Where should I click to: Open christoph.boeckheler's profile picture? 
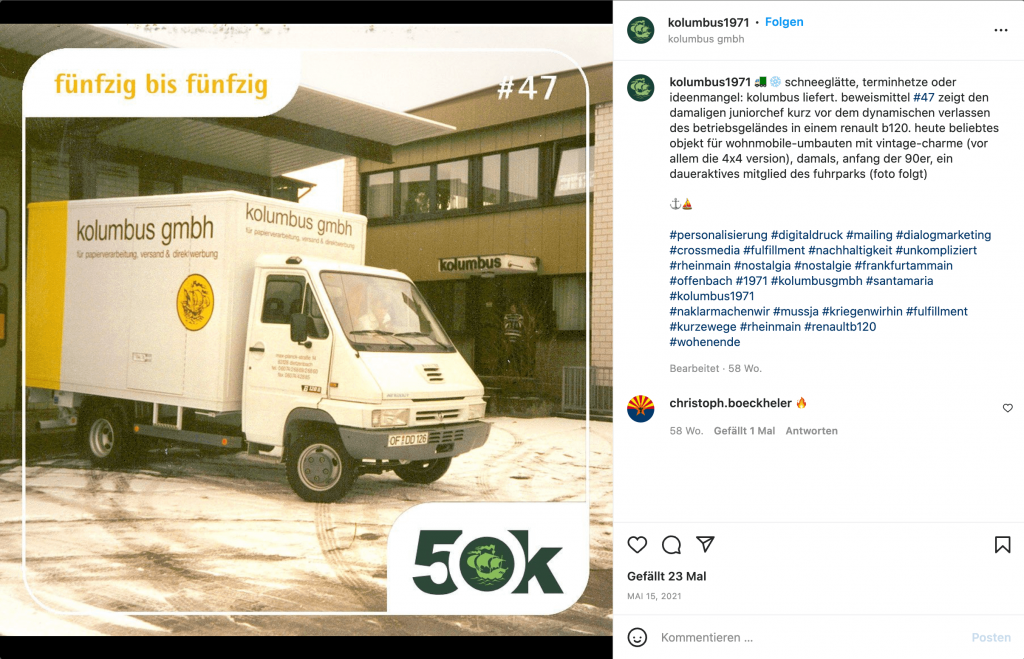tap(641, 409)
